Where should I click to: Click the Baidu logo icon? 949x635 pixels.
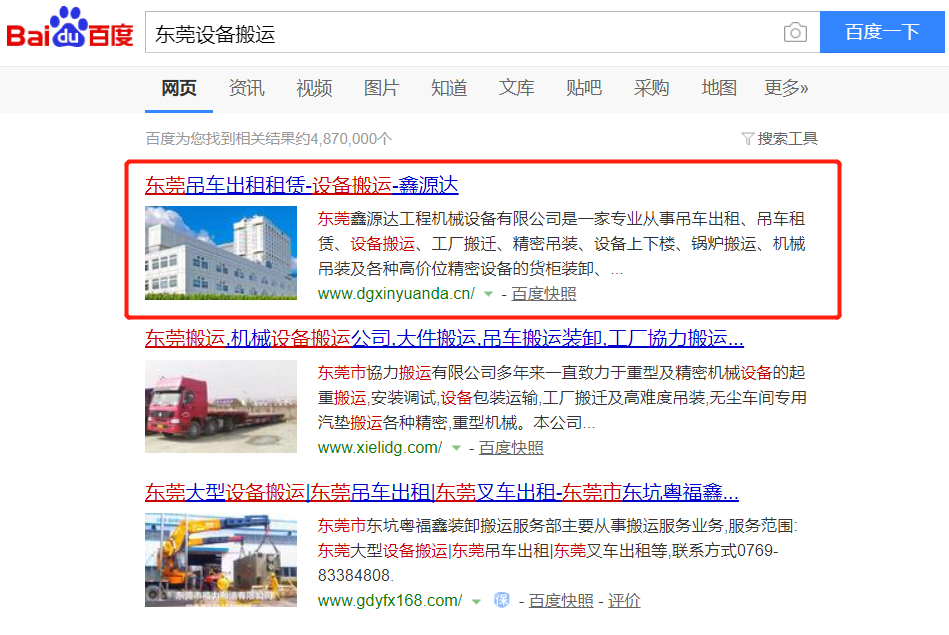70,27
